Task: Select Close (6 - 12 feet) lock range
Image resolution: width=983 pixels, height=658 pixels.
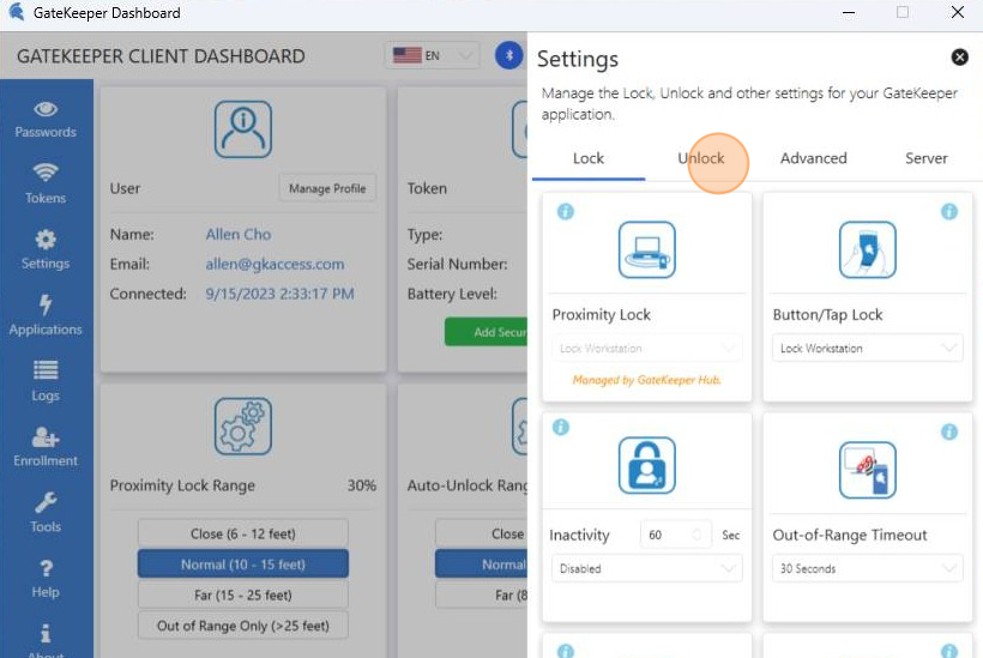Action: tap(243, 534)
